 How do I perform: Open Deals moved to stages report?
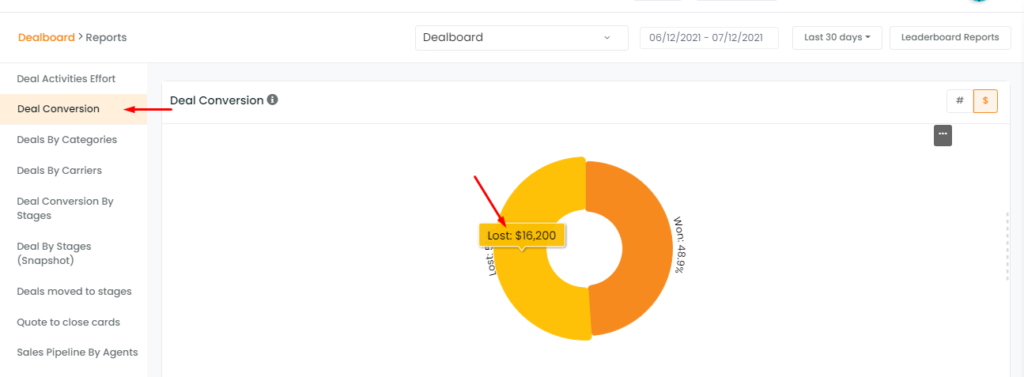[x=73, y=291]
